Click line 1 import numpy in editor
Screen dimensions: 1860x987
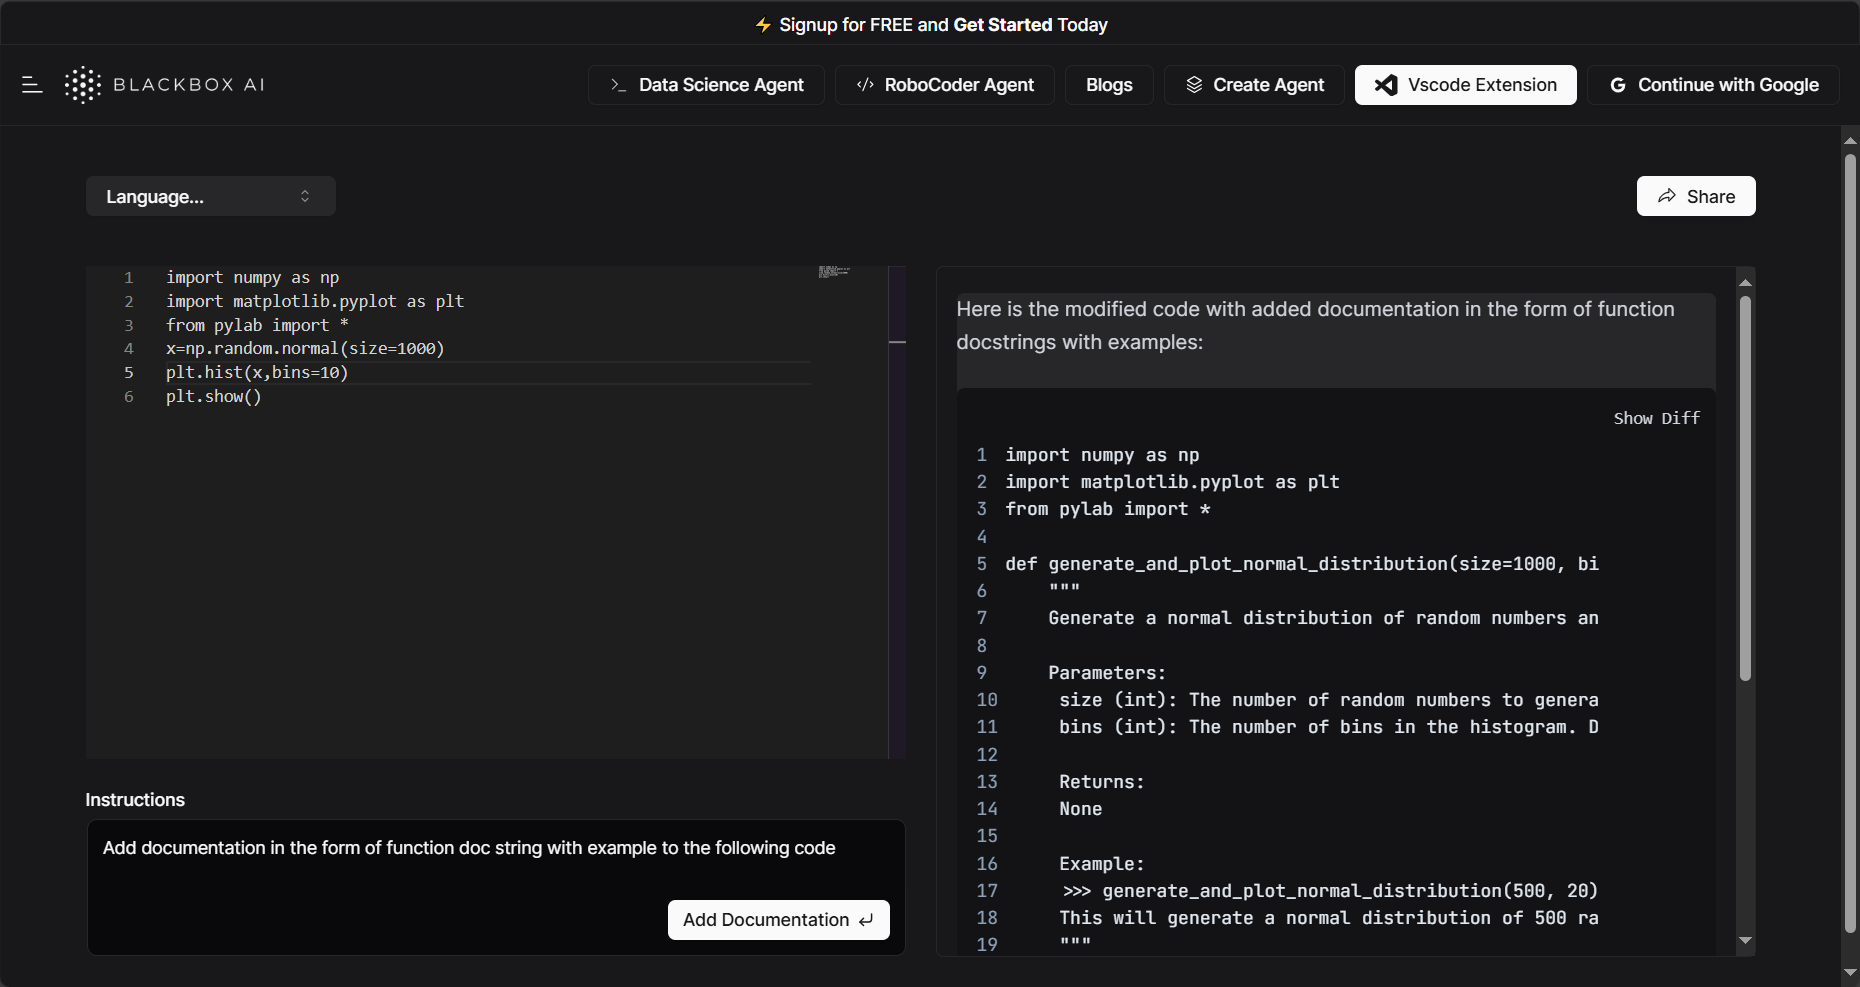[x=252, y=277]
